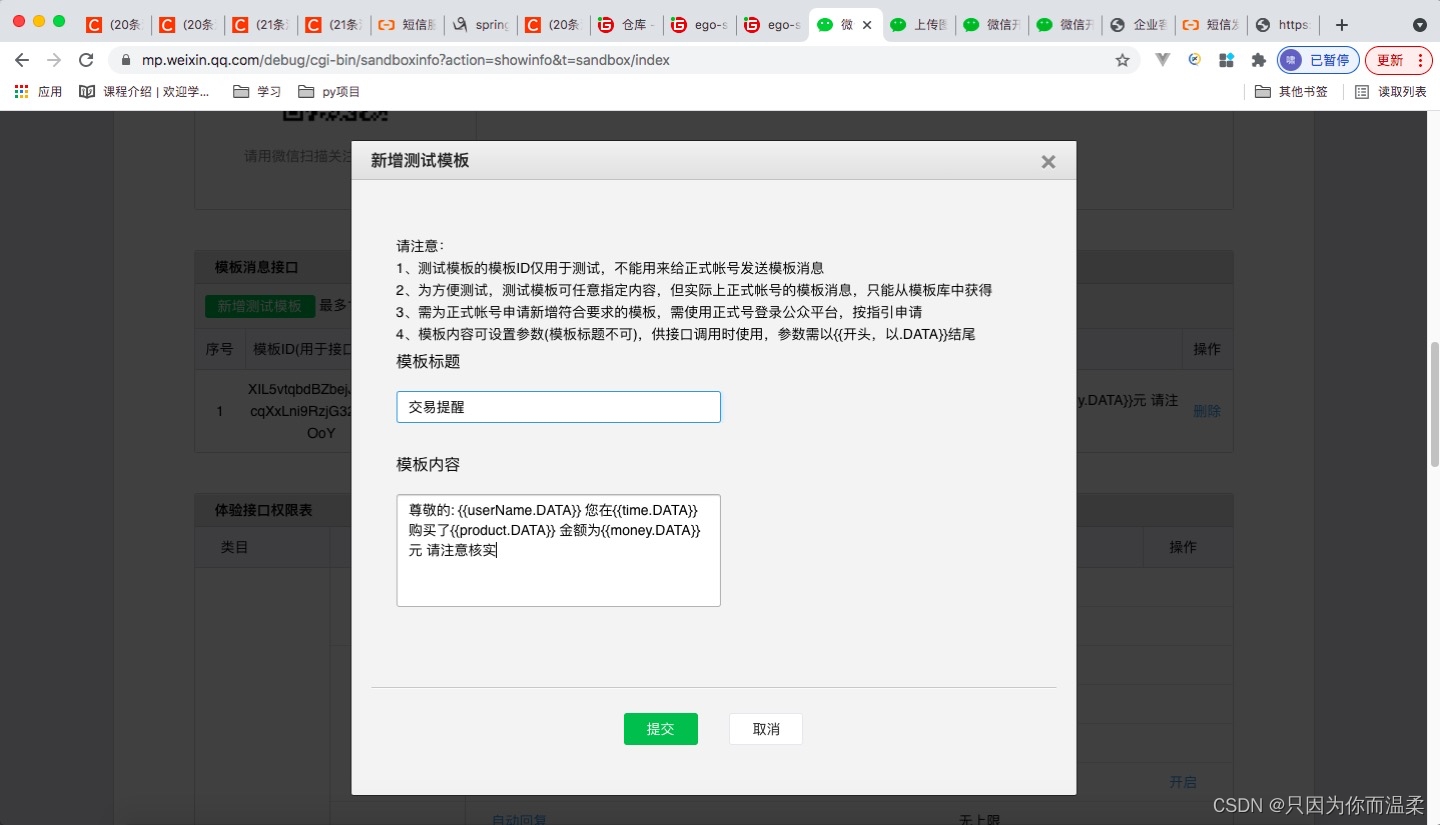
Task: Close the active 微 tab
Action: coord(866,25)
